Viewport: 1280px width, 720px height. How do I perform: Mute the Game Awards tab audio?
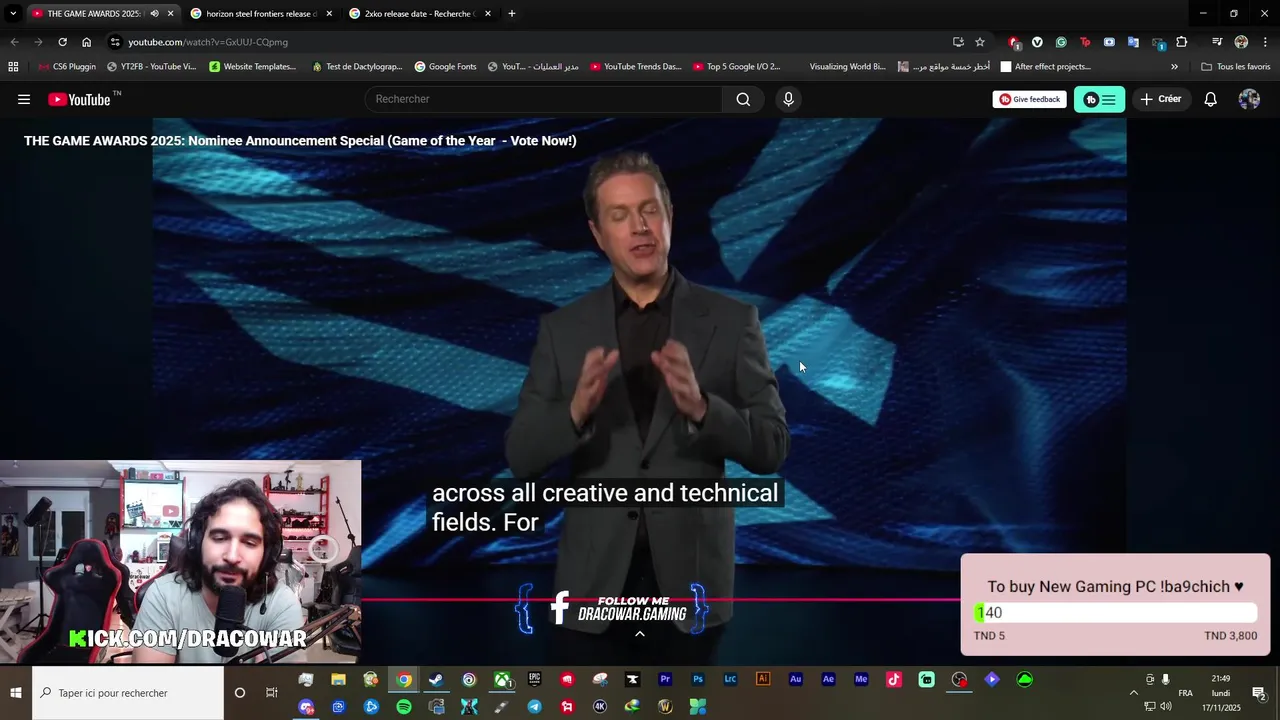(154, 14)
